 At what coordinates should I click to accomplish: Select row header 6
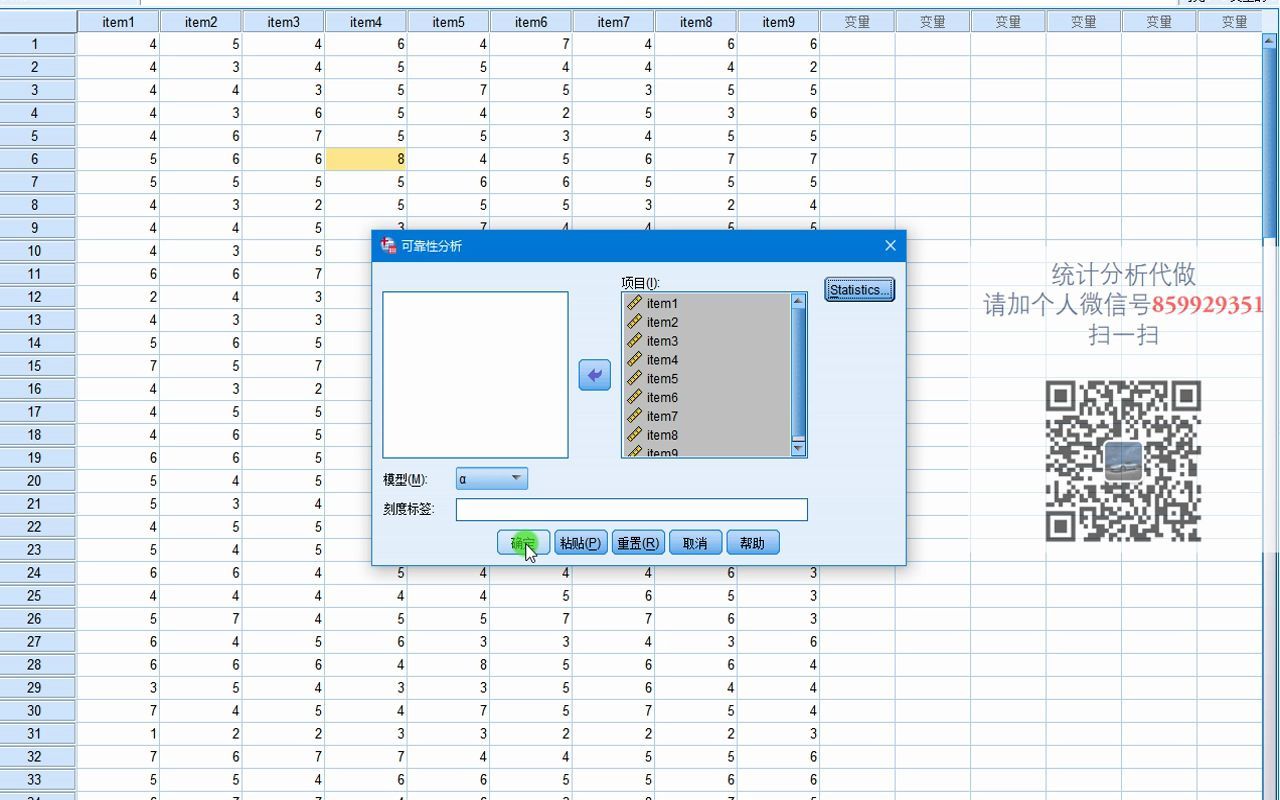38,159
